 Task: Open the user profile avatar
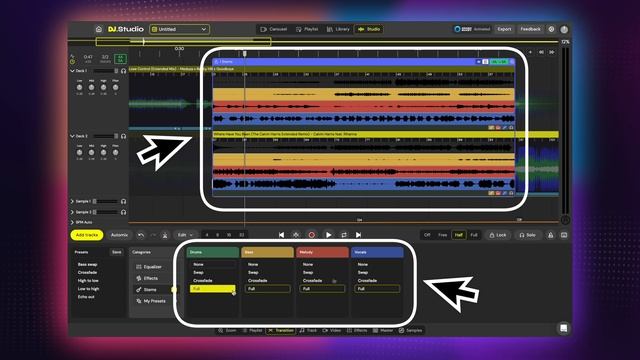(564, 29)
